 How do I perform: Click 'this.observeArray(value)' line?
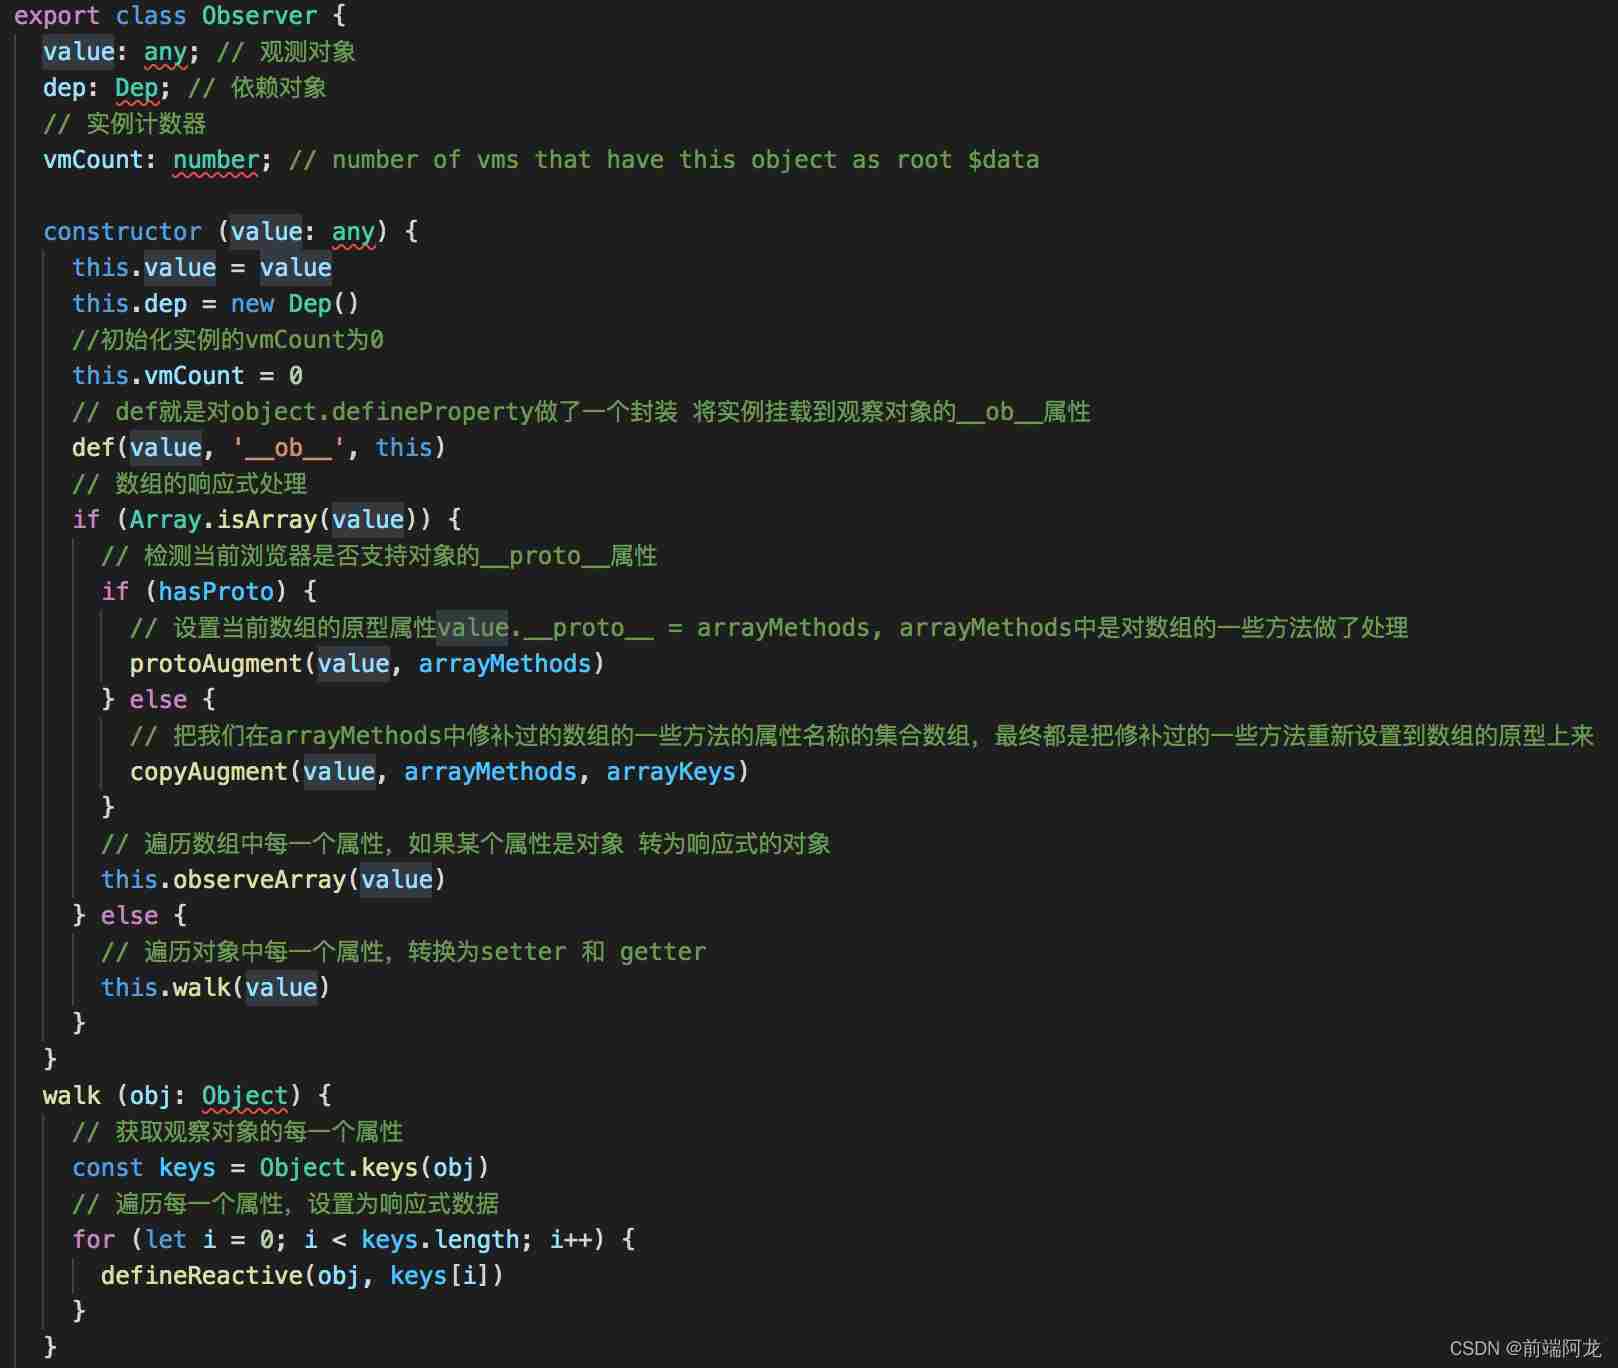(273, 880)
